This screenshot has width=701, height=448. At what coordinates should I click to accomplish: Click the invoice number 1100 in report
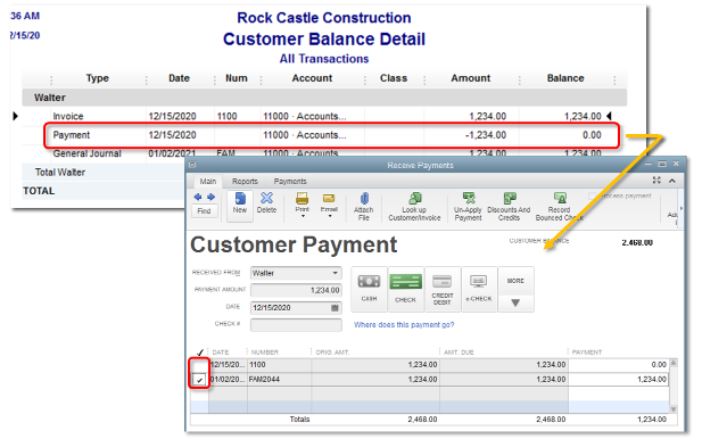[x=227, y=116]
